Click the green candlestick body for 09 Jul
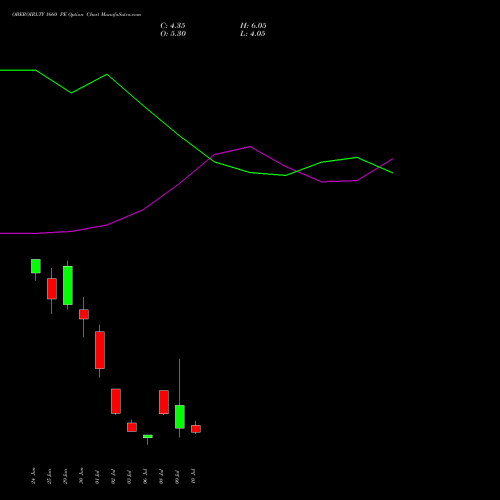This screenshot has height=500, width=500. pos(180,417)
